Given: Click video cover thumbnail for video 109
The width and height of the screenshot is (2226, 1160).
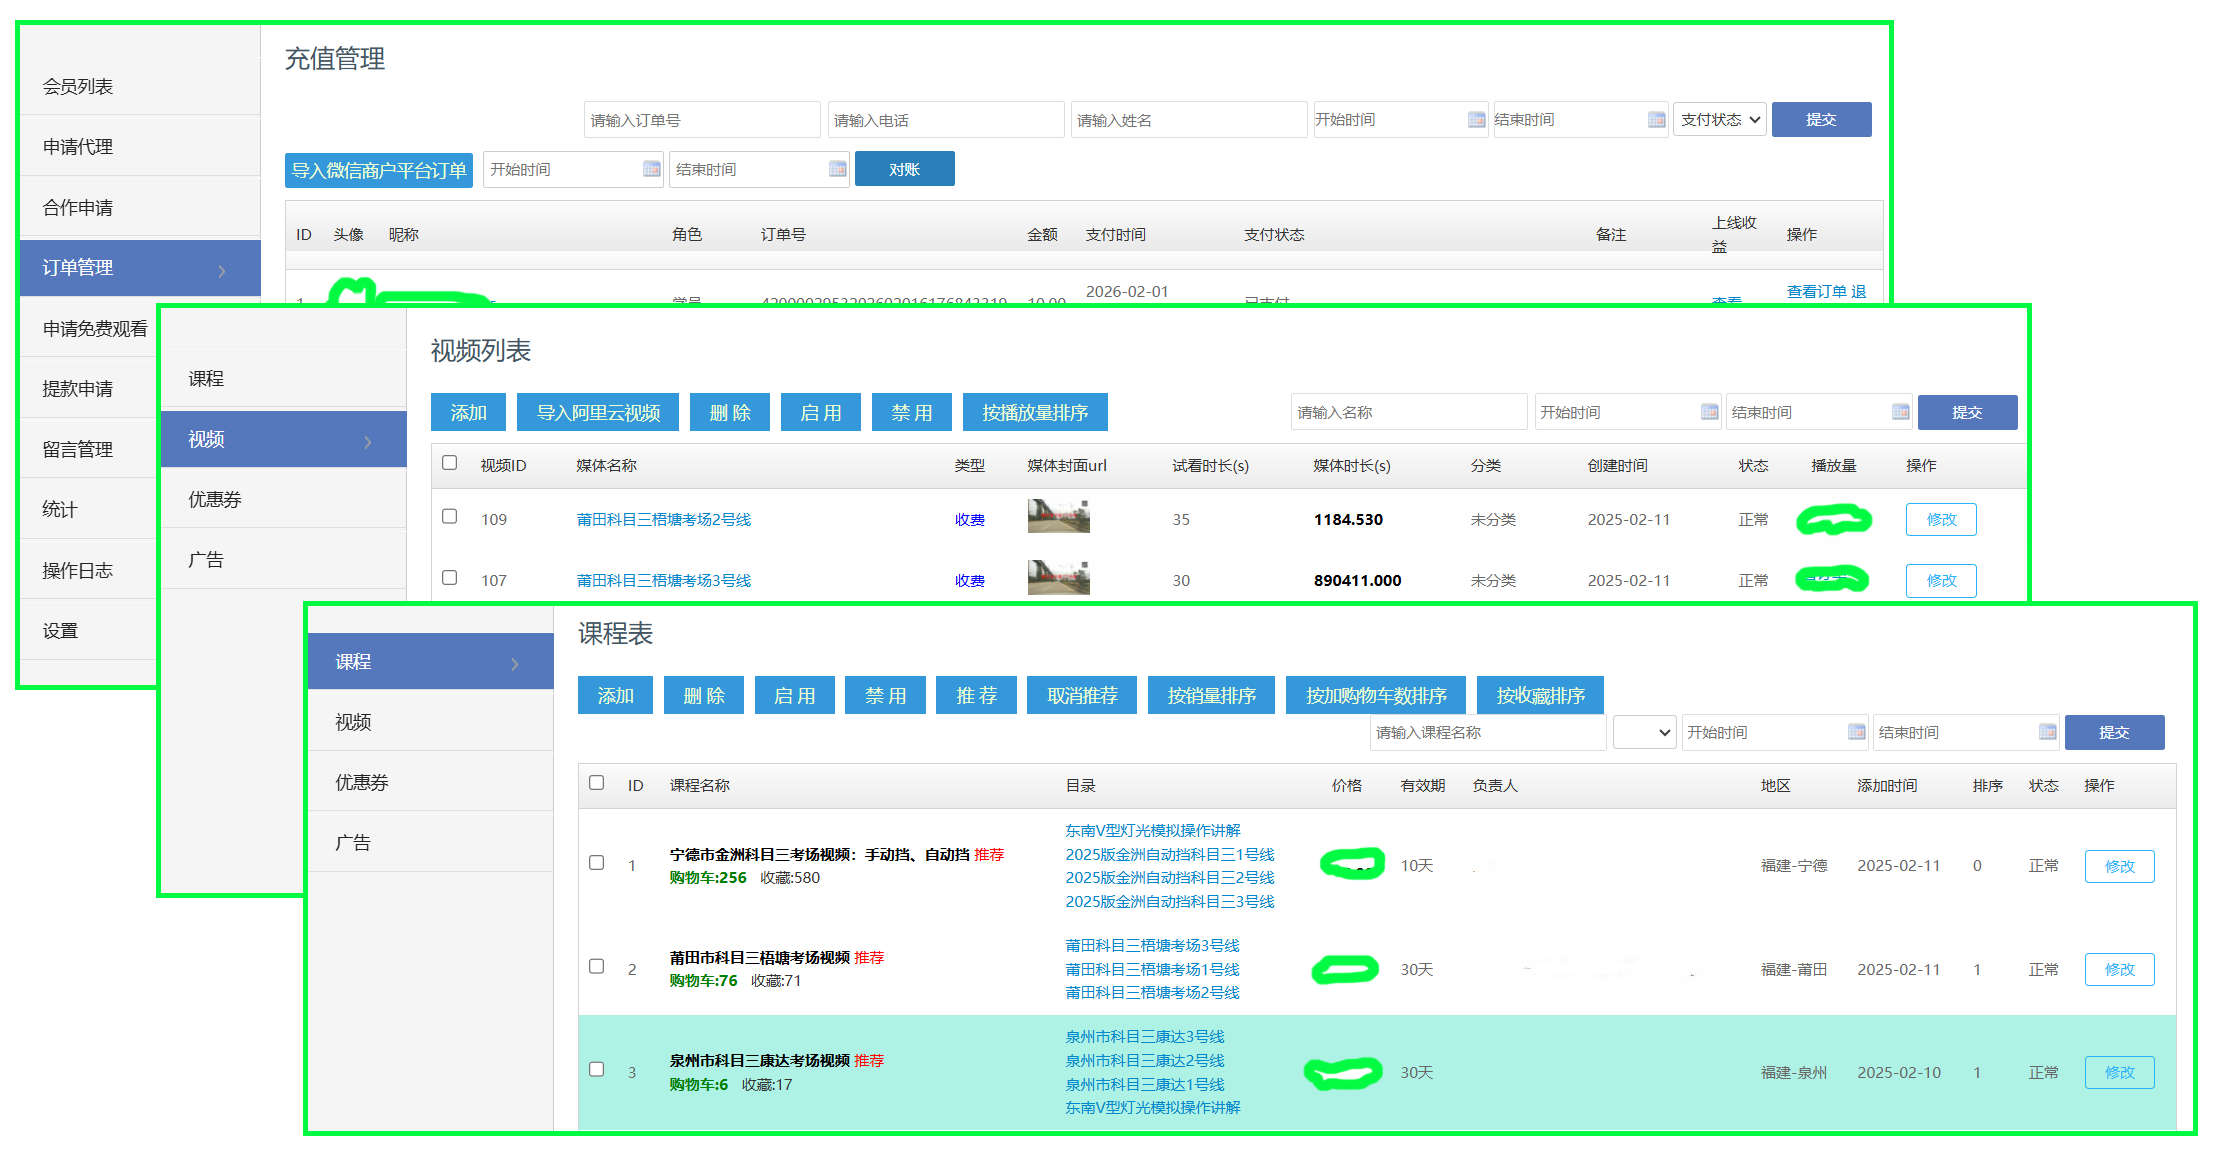Looking at the screenshot, I should (1058, 516).
